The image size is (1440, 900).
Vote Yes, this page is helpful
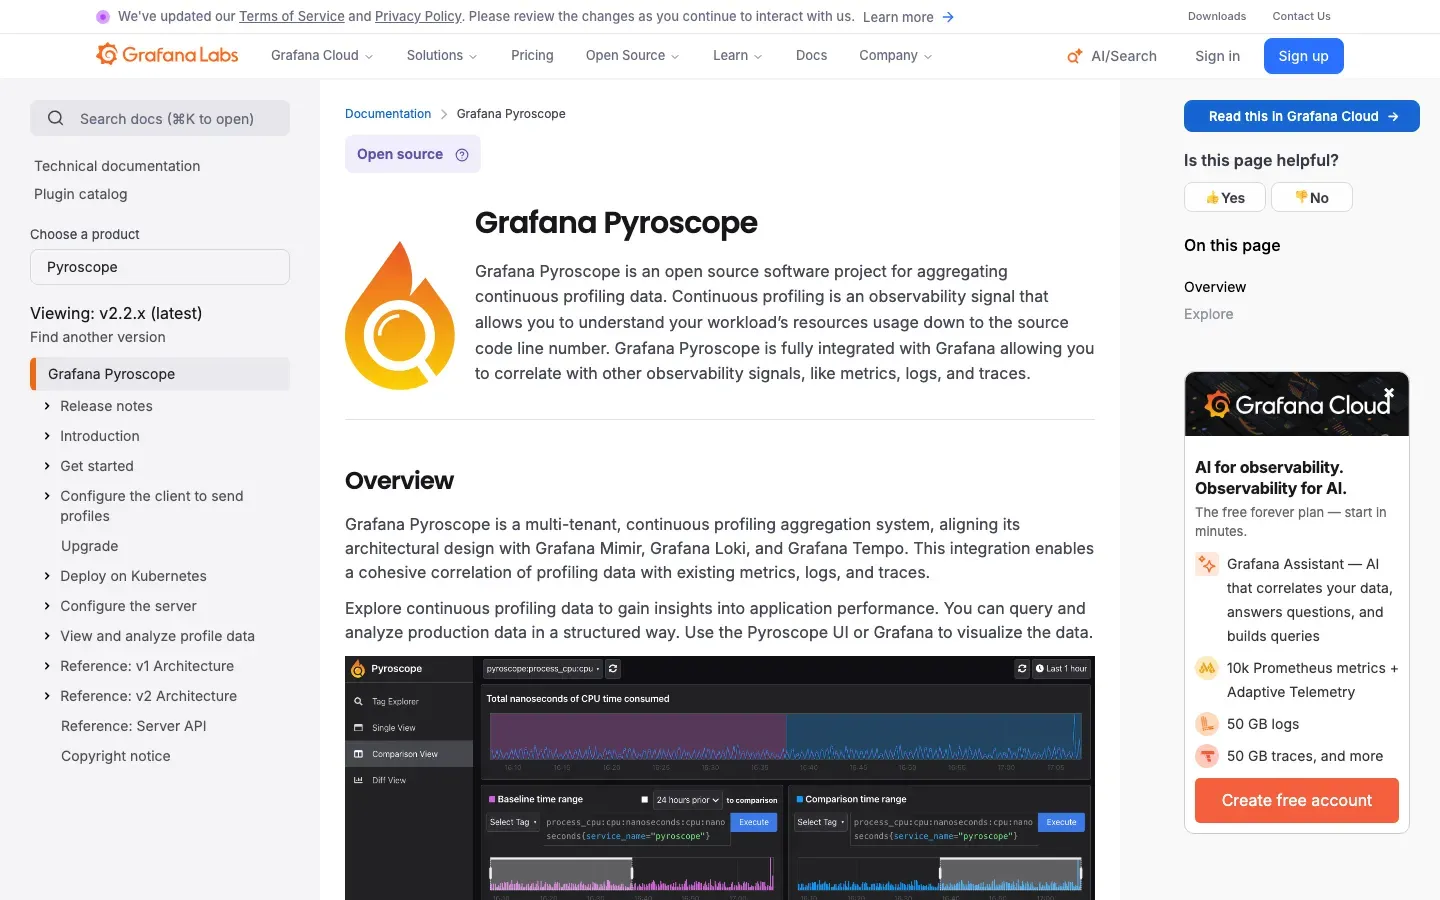tap(1225, 197)
